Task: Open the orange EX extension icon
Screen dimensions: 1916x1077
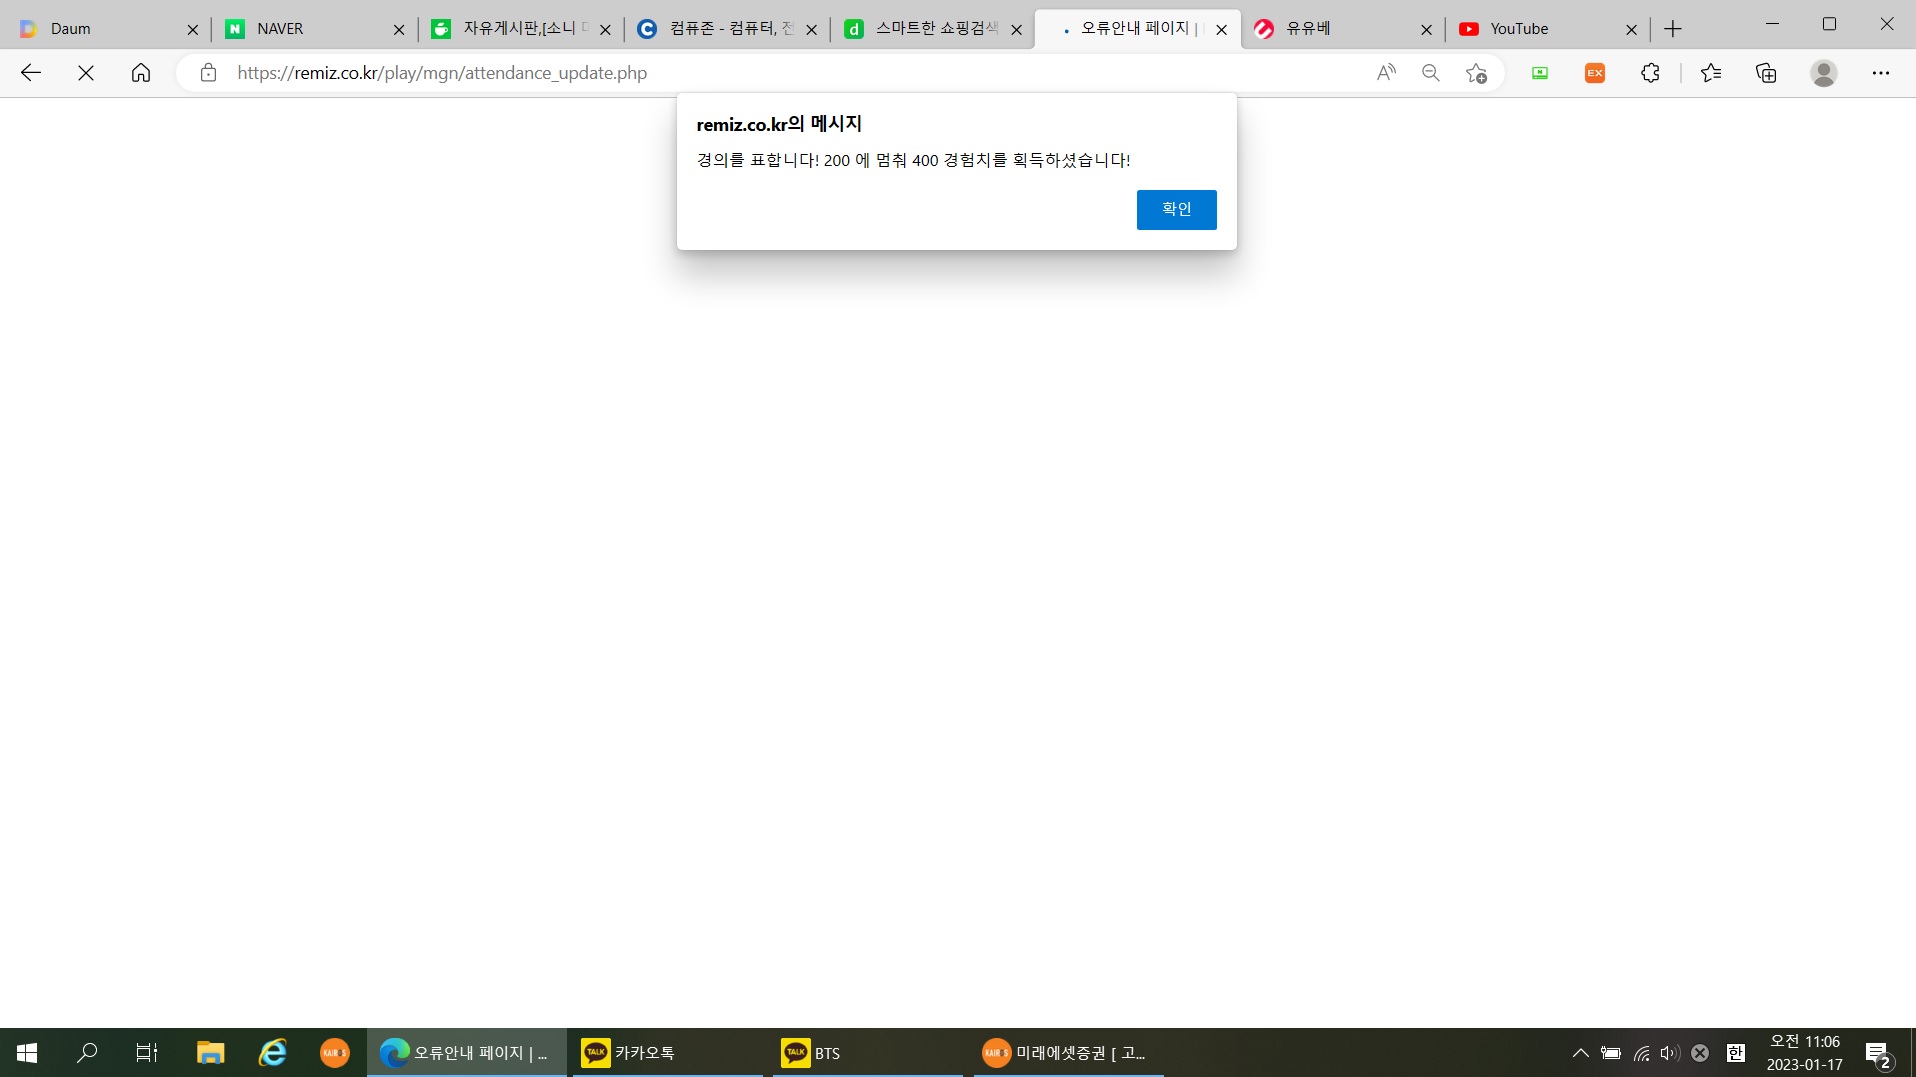Action: tap(1595, 72)
